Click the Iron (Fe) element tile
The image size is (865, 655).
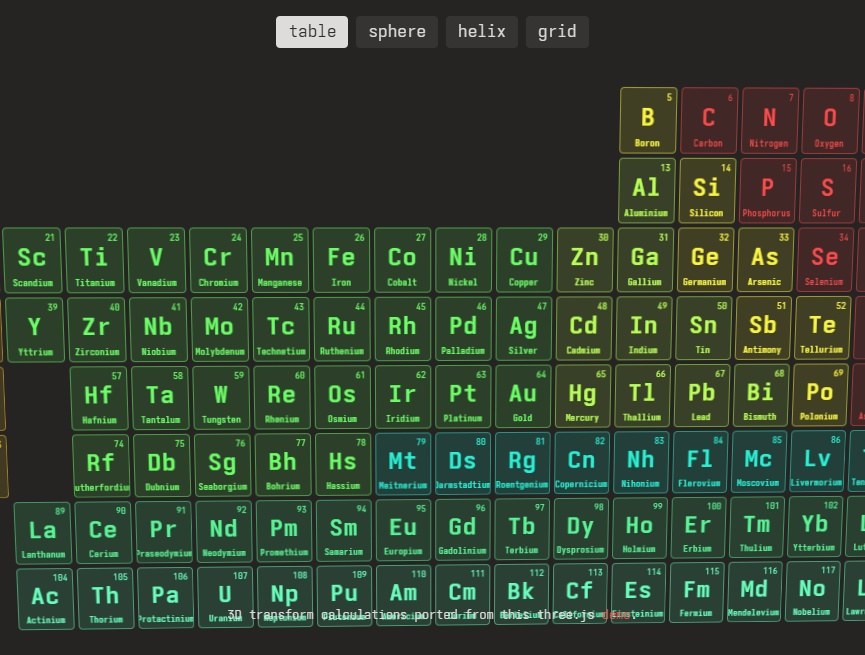pos(341,260)
